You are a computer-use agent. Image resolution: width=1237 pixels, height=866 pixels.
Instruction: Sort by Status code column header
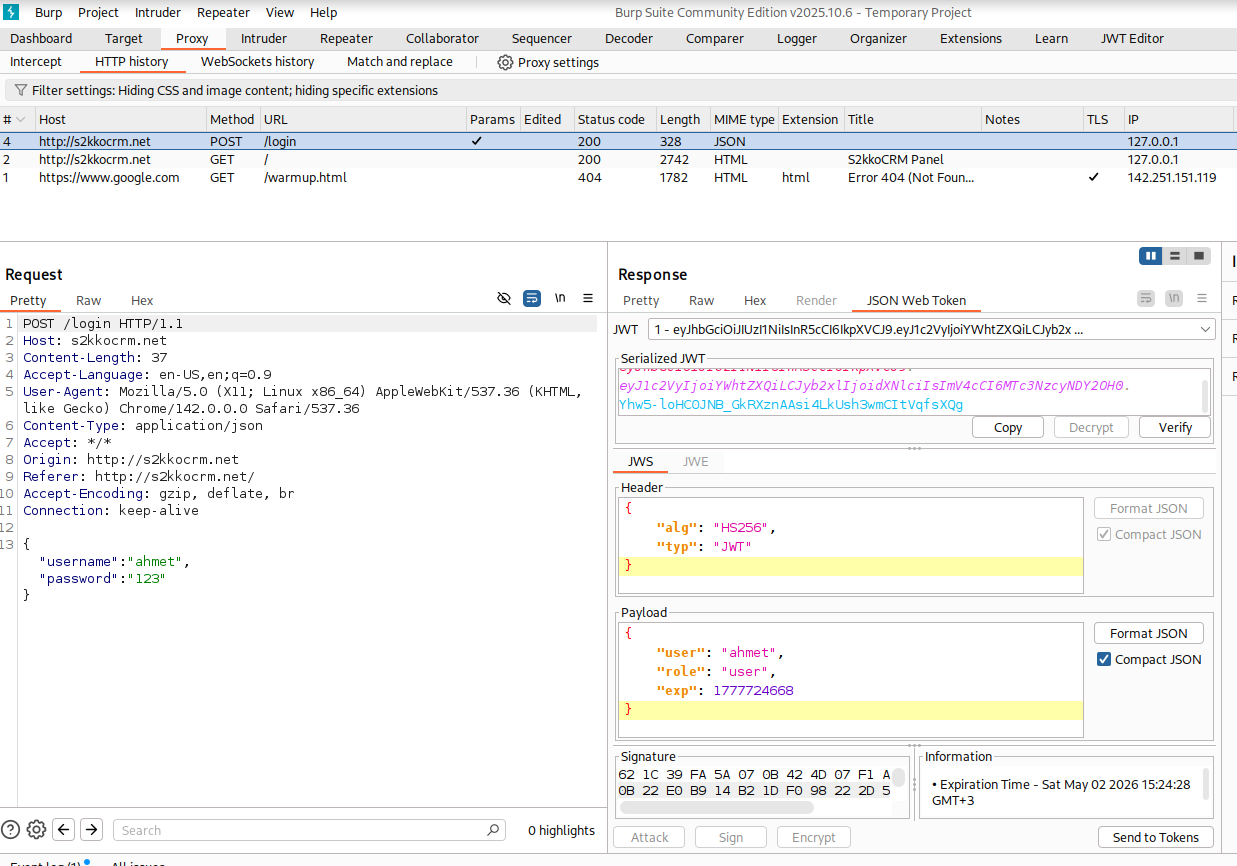(x=614, y=119)
